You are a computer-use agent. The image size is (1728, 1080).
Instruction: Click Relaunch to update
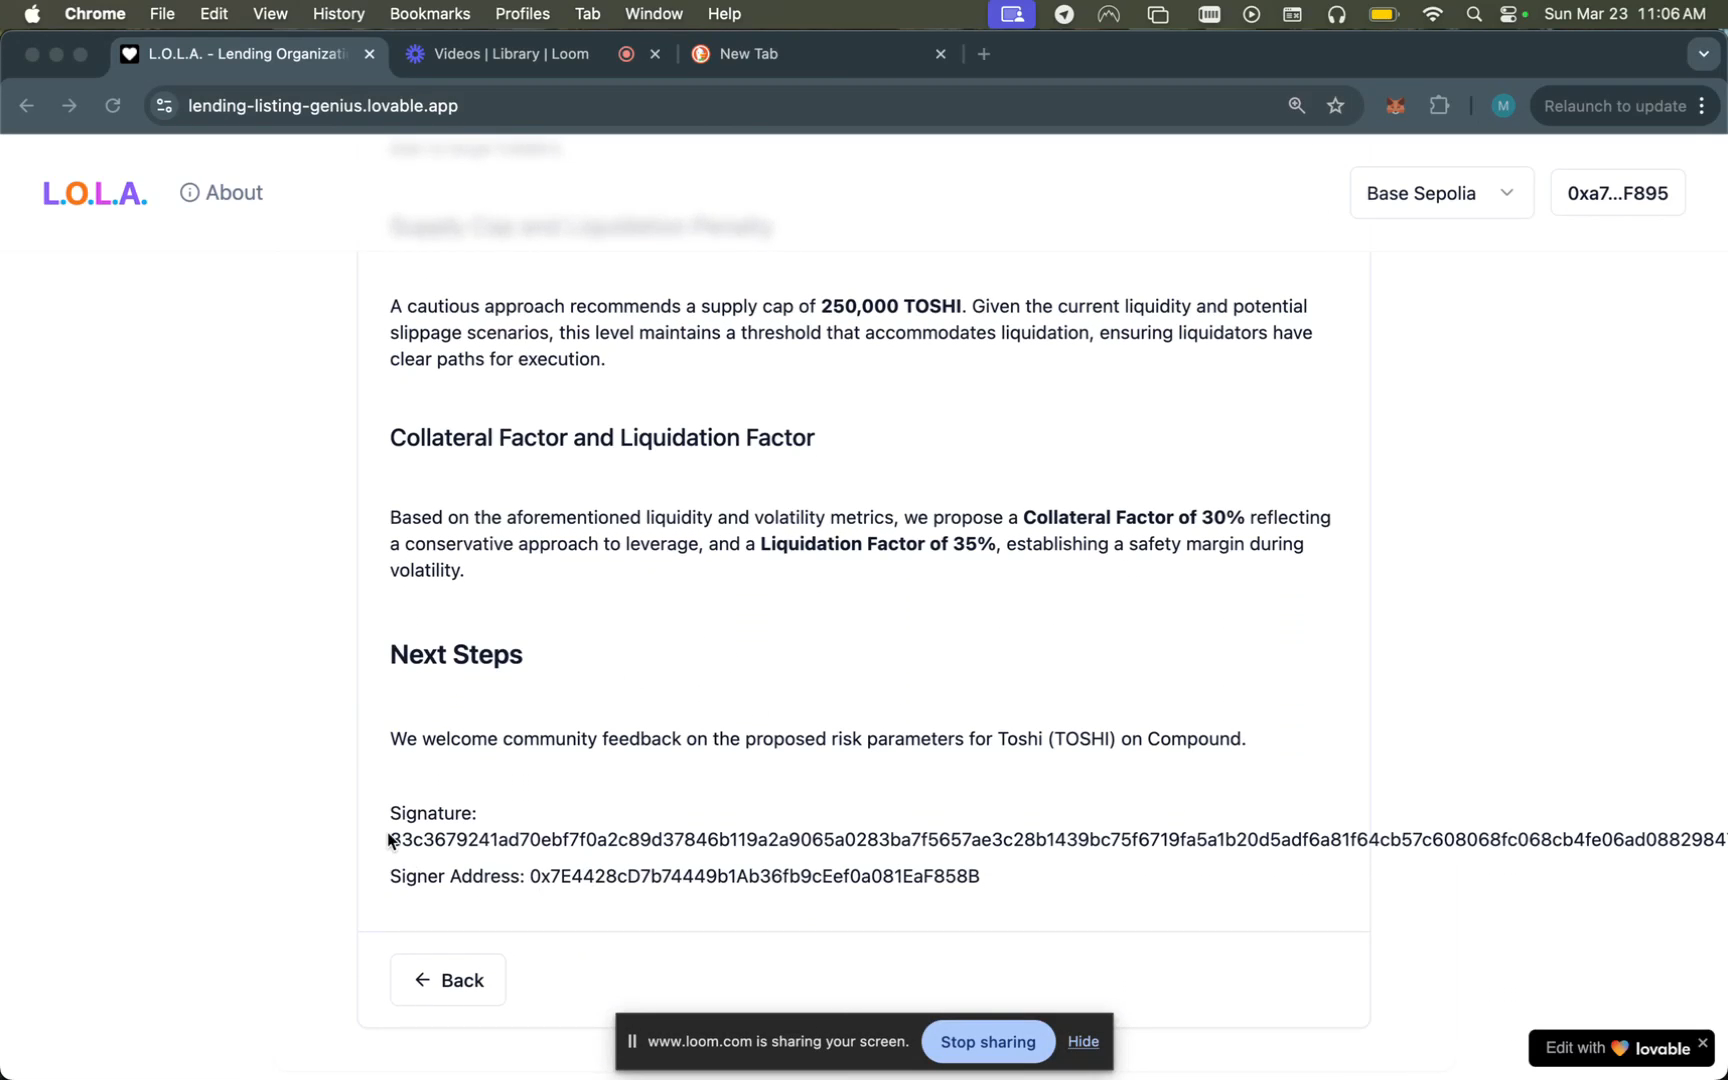pos(1614,106)
